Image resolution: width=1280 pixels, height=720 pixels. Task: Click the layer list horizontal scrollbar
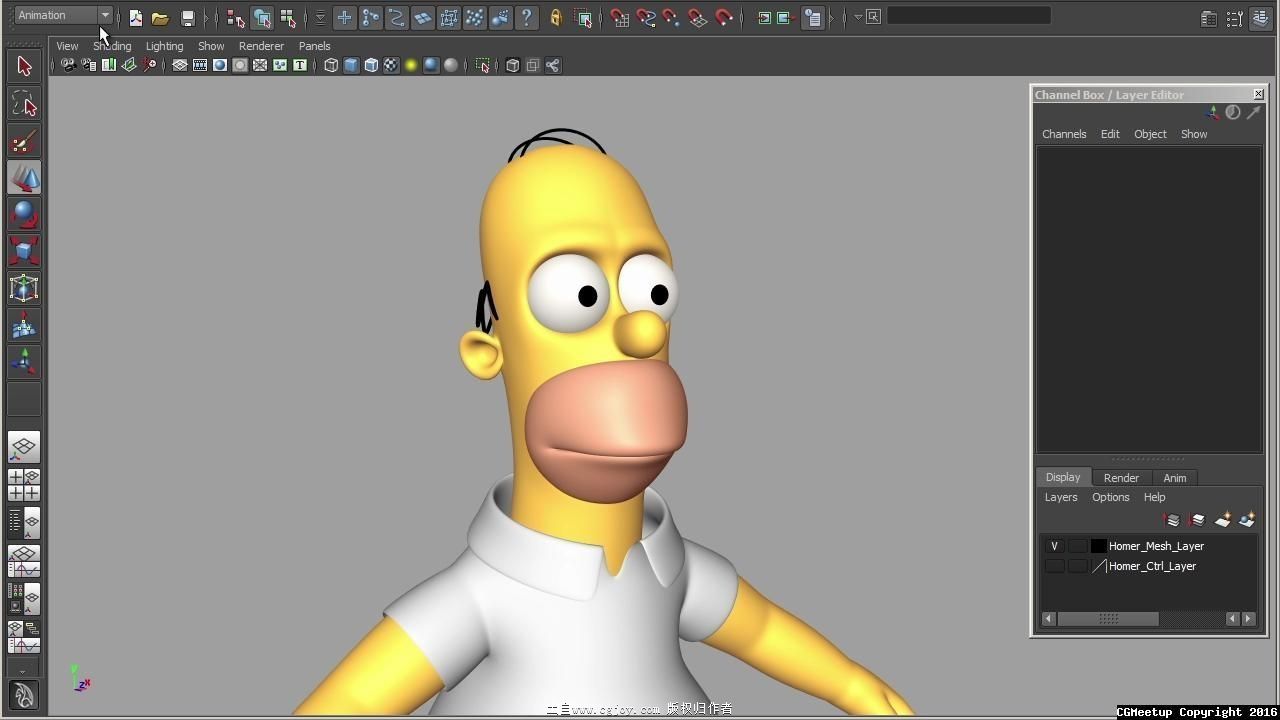pyautogui.click(x=1108, y=619)
